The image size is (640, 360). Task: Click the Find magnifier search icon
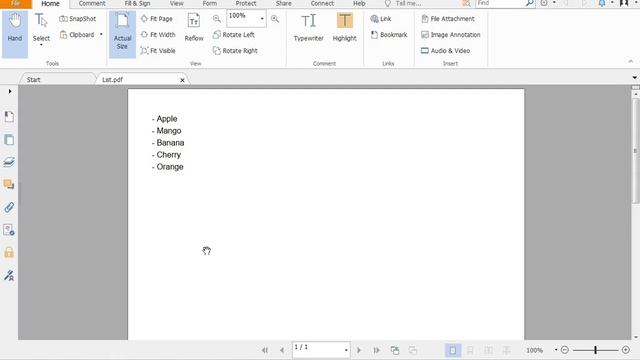pyautogui.click(x=529, y=3)
